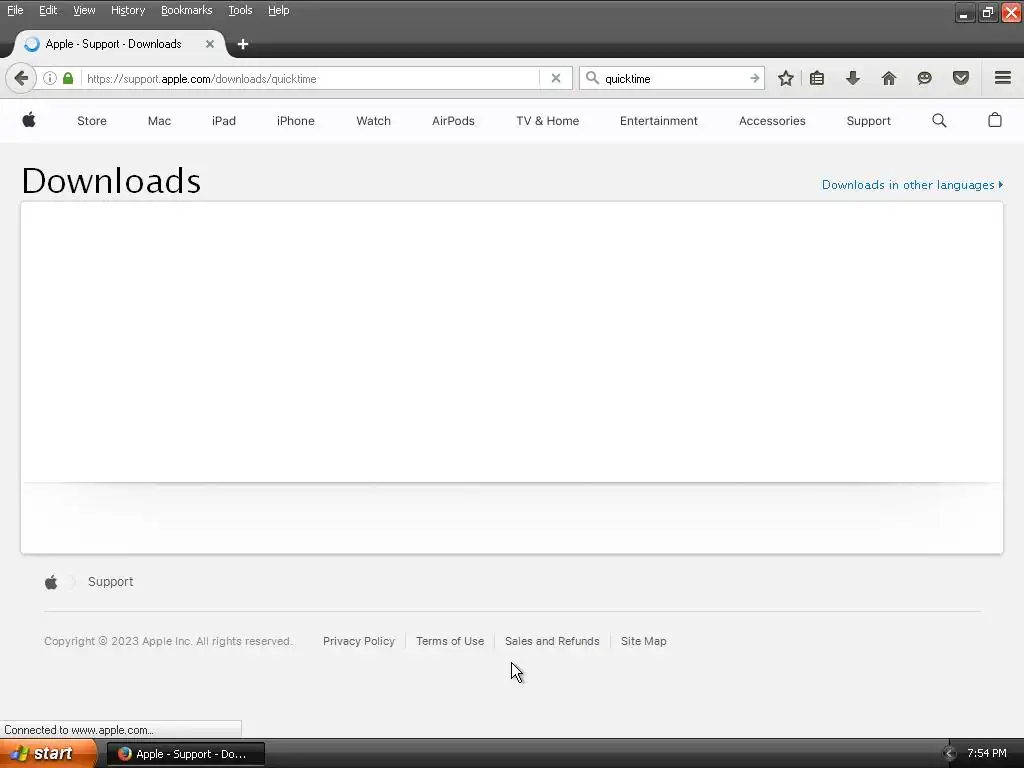
Task: Click the URL address field
Action: point(311,78)
